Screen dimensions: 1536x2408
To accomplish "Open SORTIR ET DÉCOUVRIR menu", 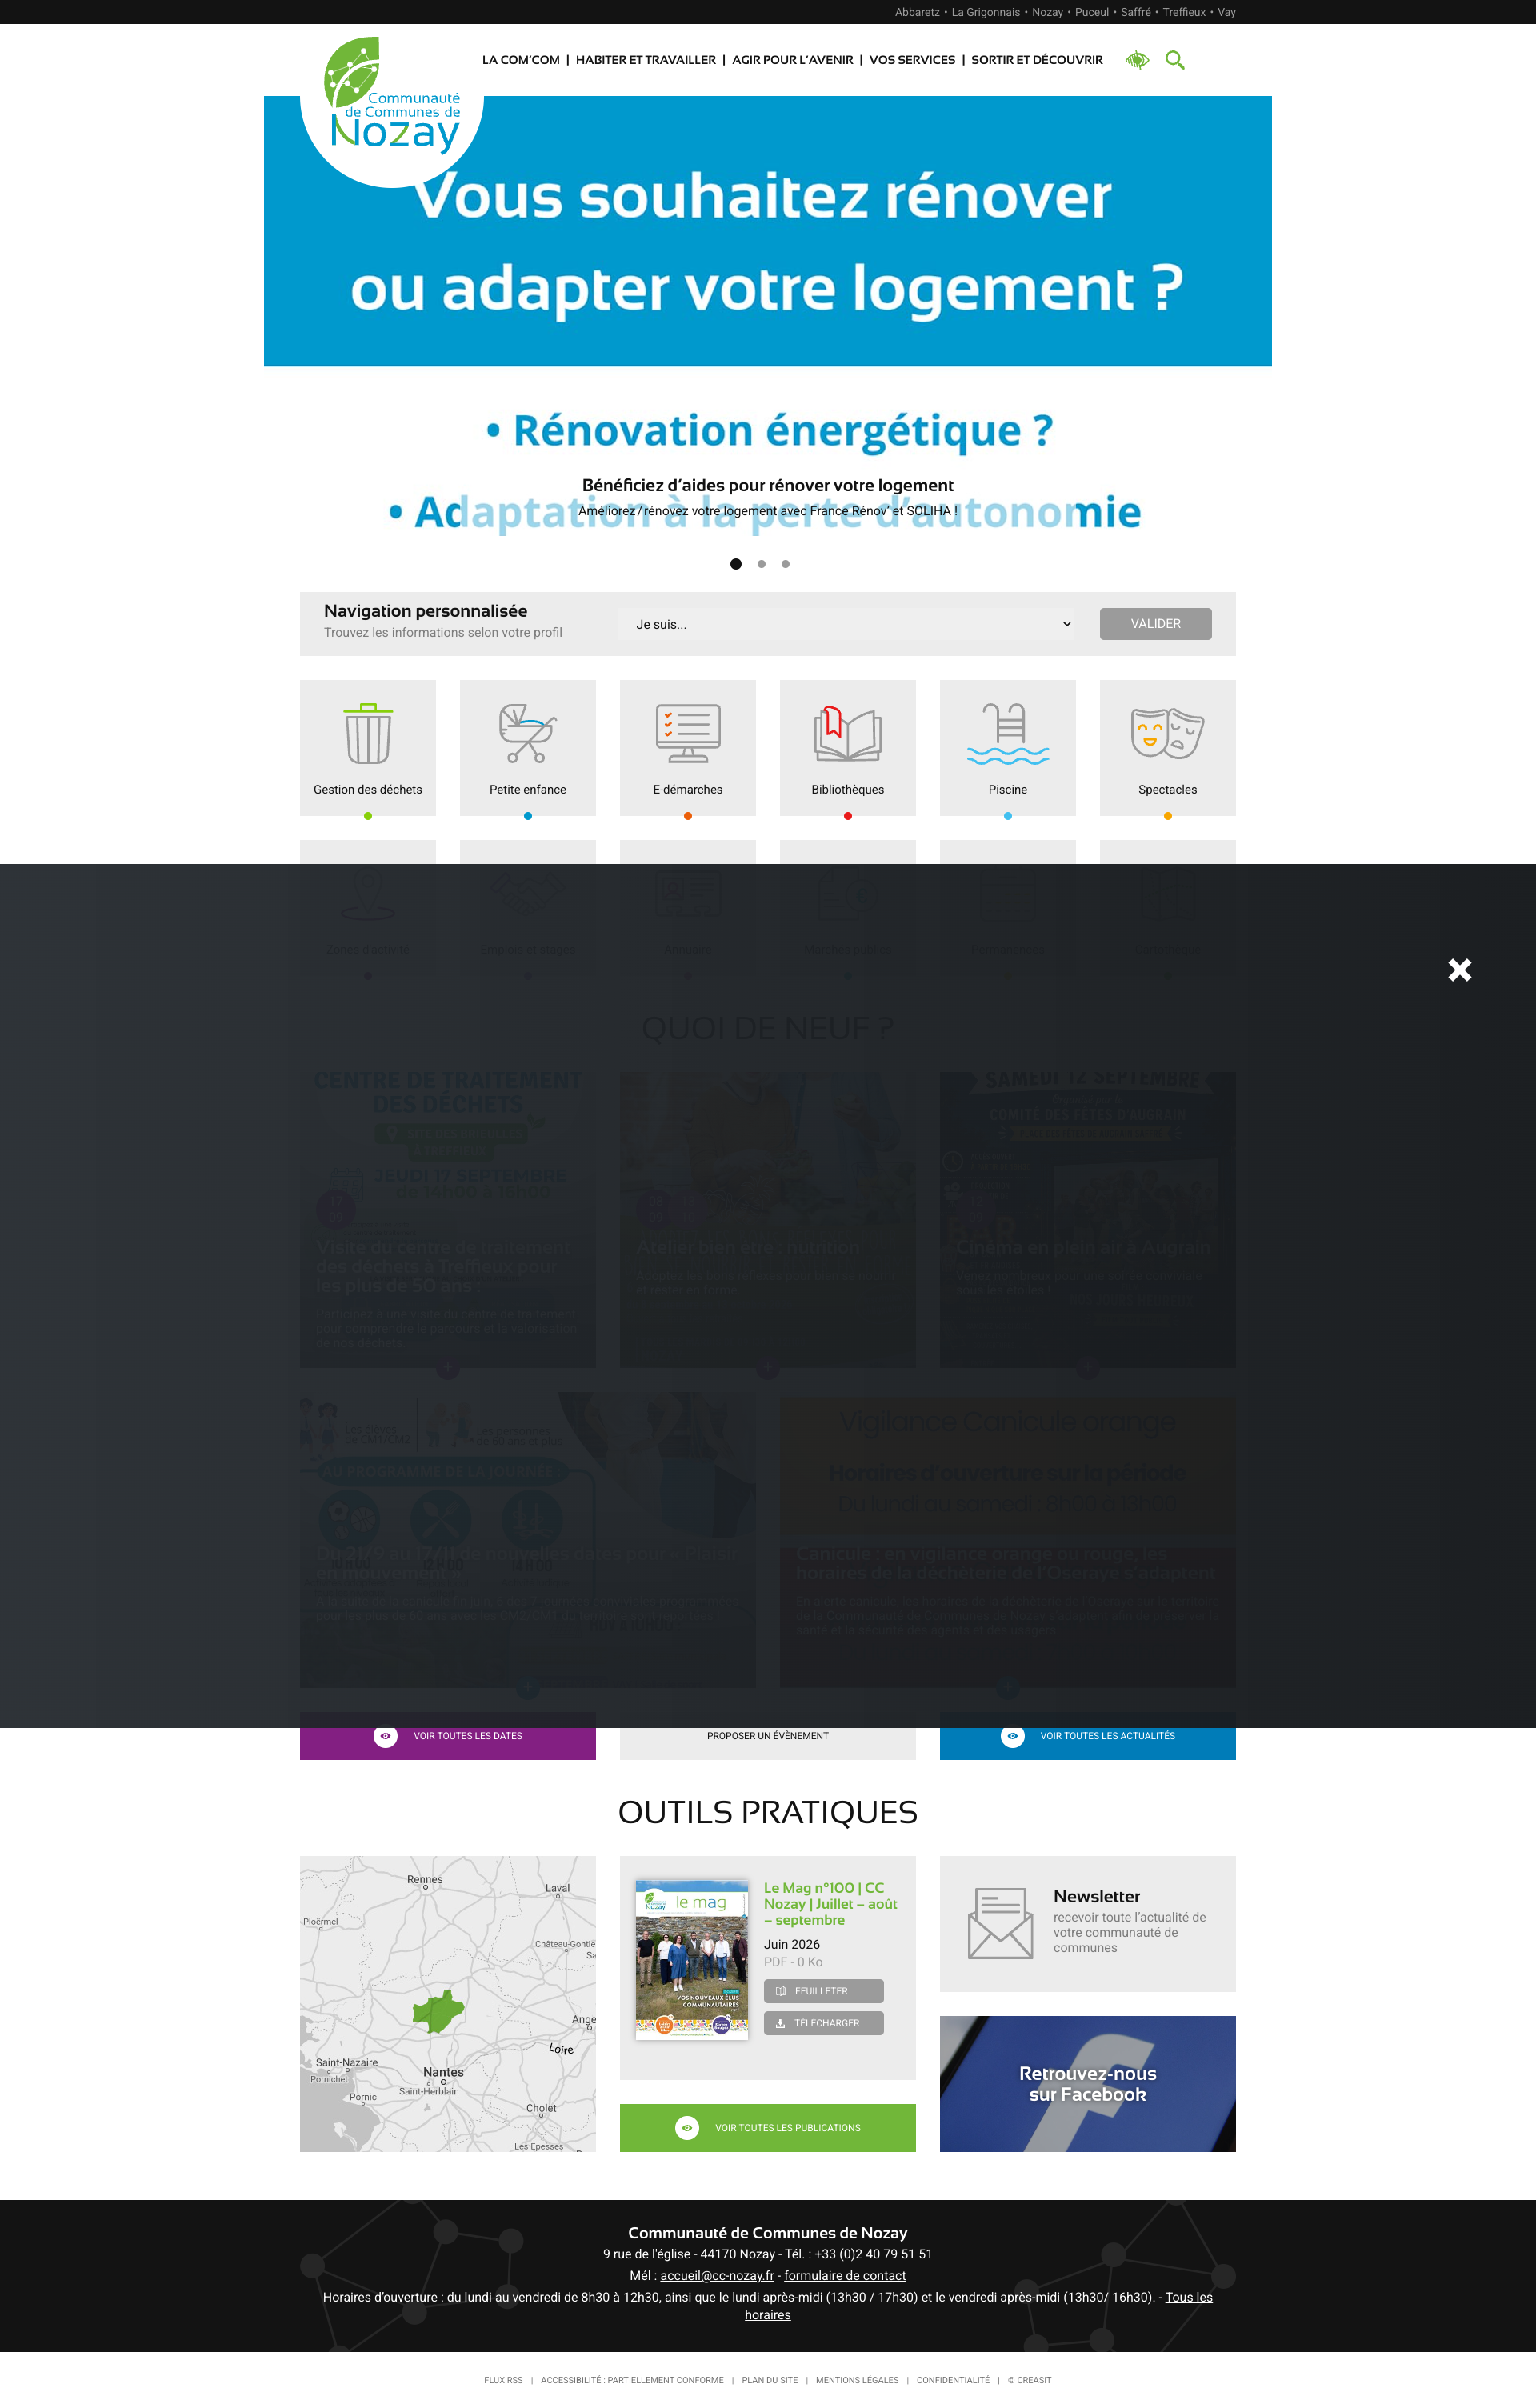I will (1037, 60).
